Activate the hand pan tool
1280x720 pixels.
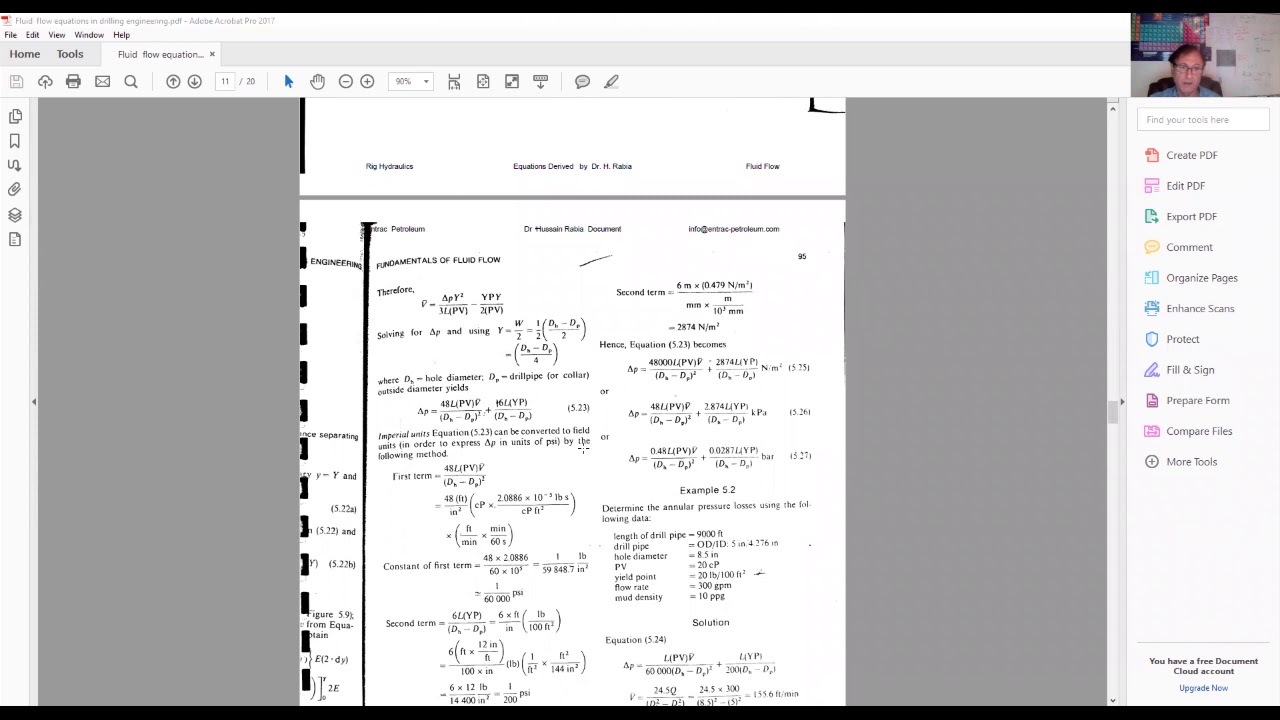pos(317,81)
